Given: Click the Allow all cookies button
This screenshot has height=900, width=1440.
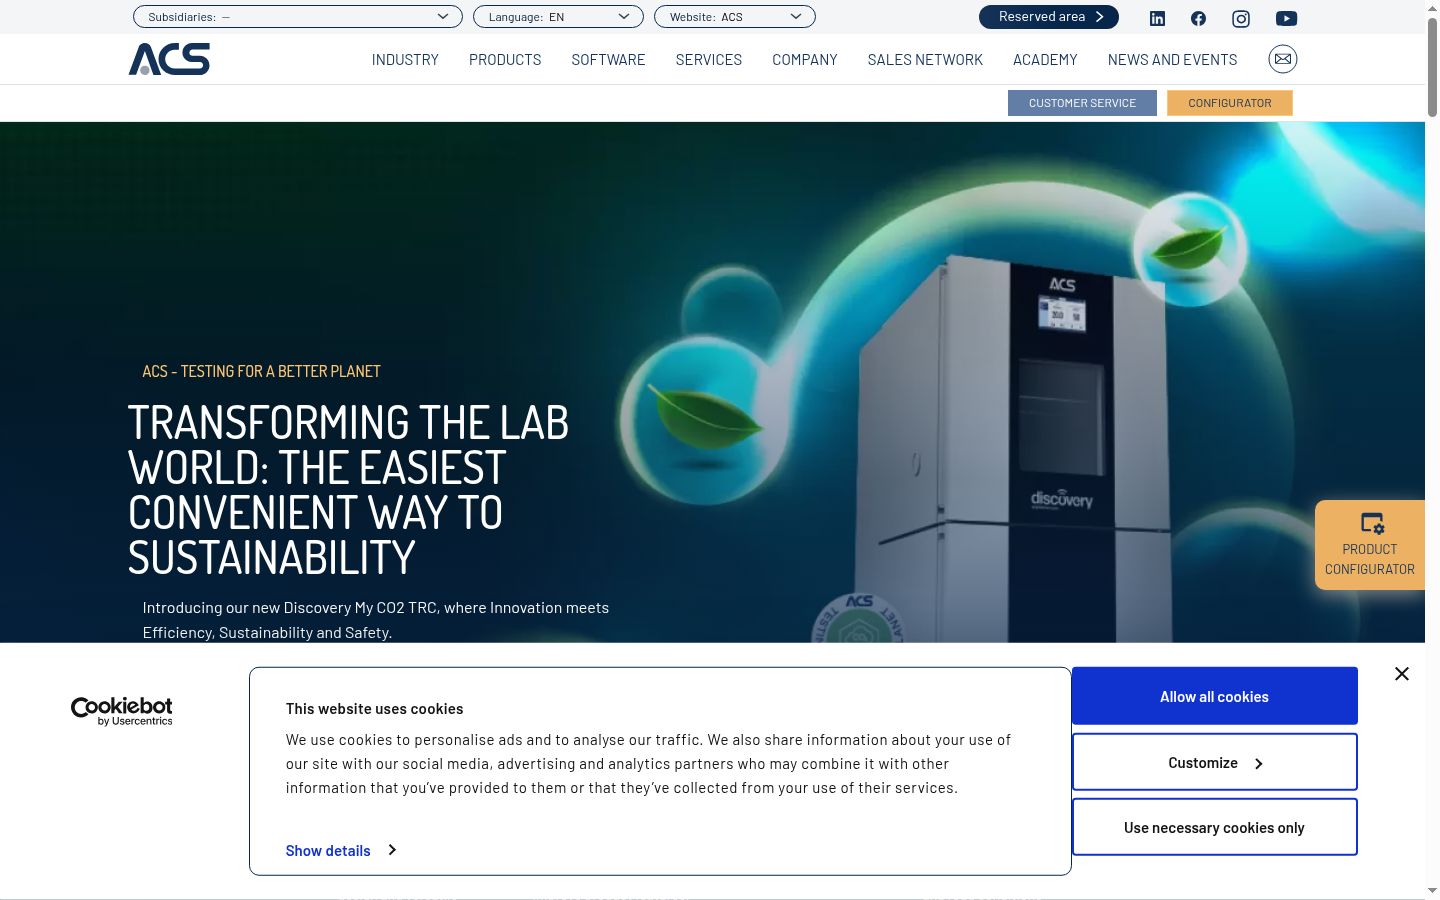Looking at the screenshot, I should [x=1215, y=696].
